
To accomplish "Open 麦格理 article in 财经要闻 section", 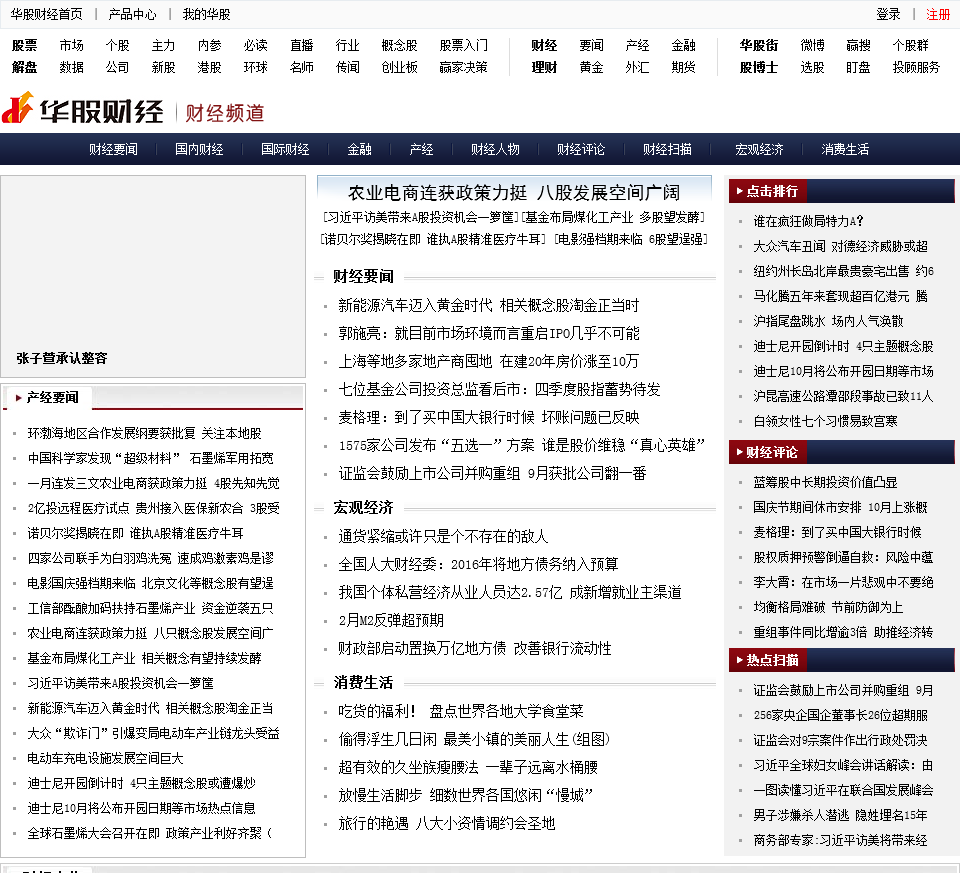I will tap(489, 418).
